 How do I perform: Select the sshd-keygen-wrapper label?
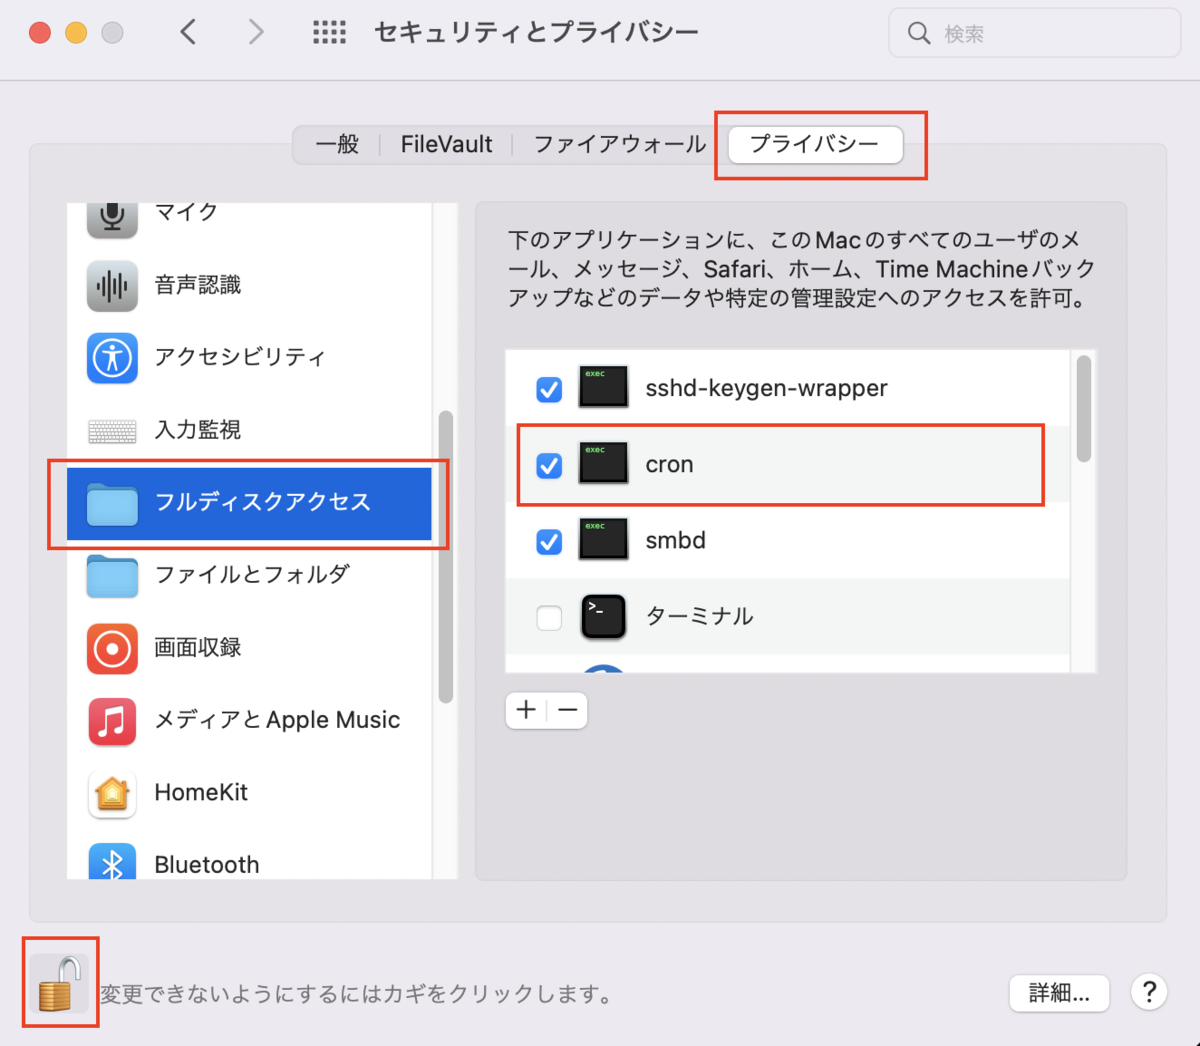pyautogui.click(x=766, y=388)
